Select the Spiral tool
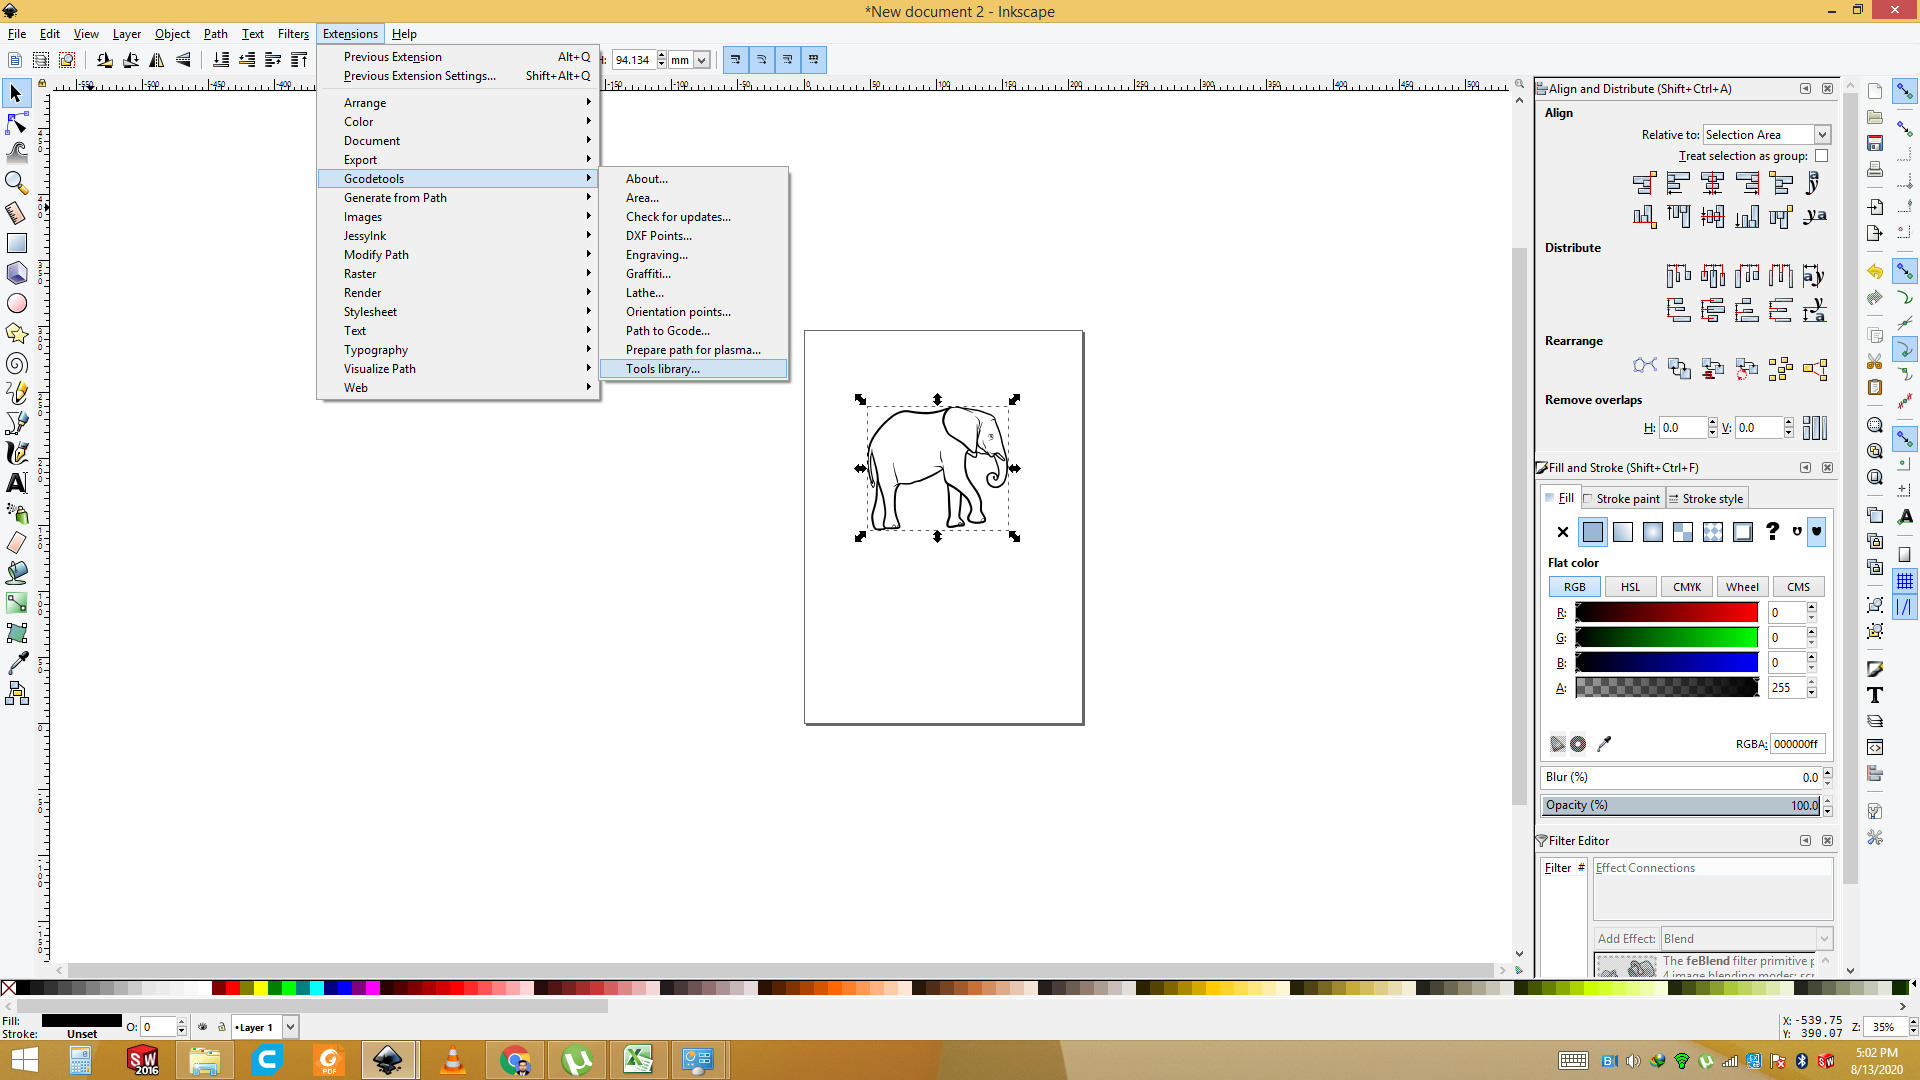The height and width of the screenshot is (1080, 1920). (x=17, y=363)
